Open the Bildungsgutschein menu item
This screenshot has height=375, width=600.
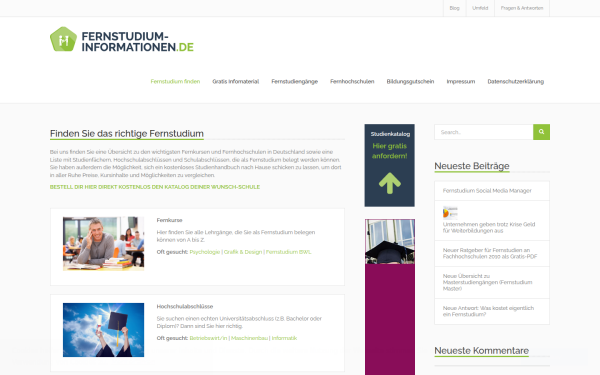point(410,82)
